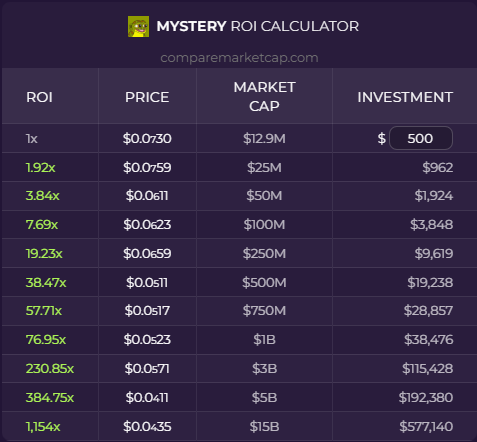Click the $250M market cap cell

(264, 254)
